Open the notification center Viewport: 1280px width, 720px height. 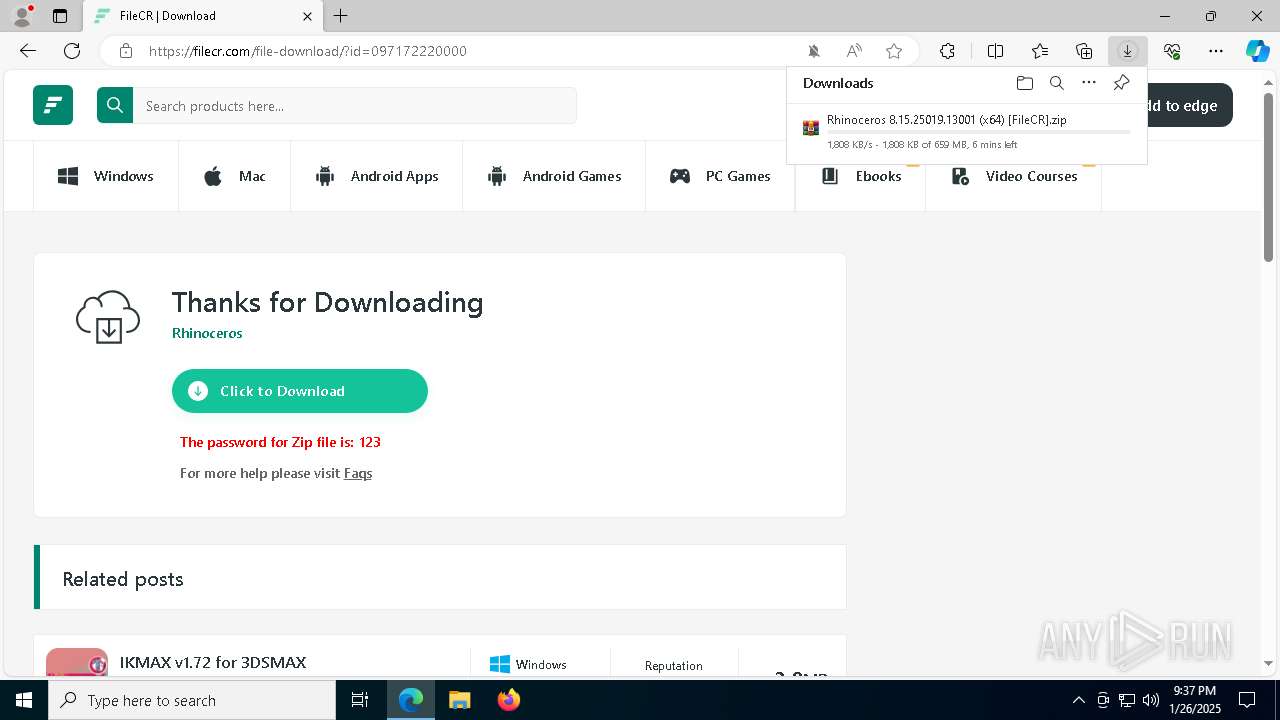point(1247,700)
